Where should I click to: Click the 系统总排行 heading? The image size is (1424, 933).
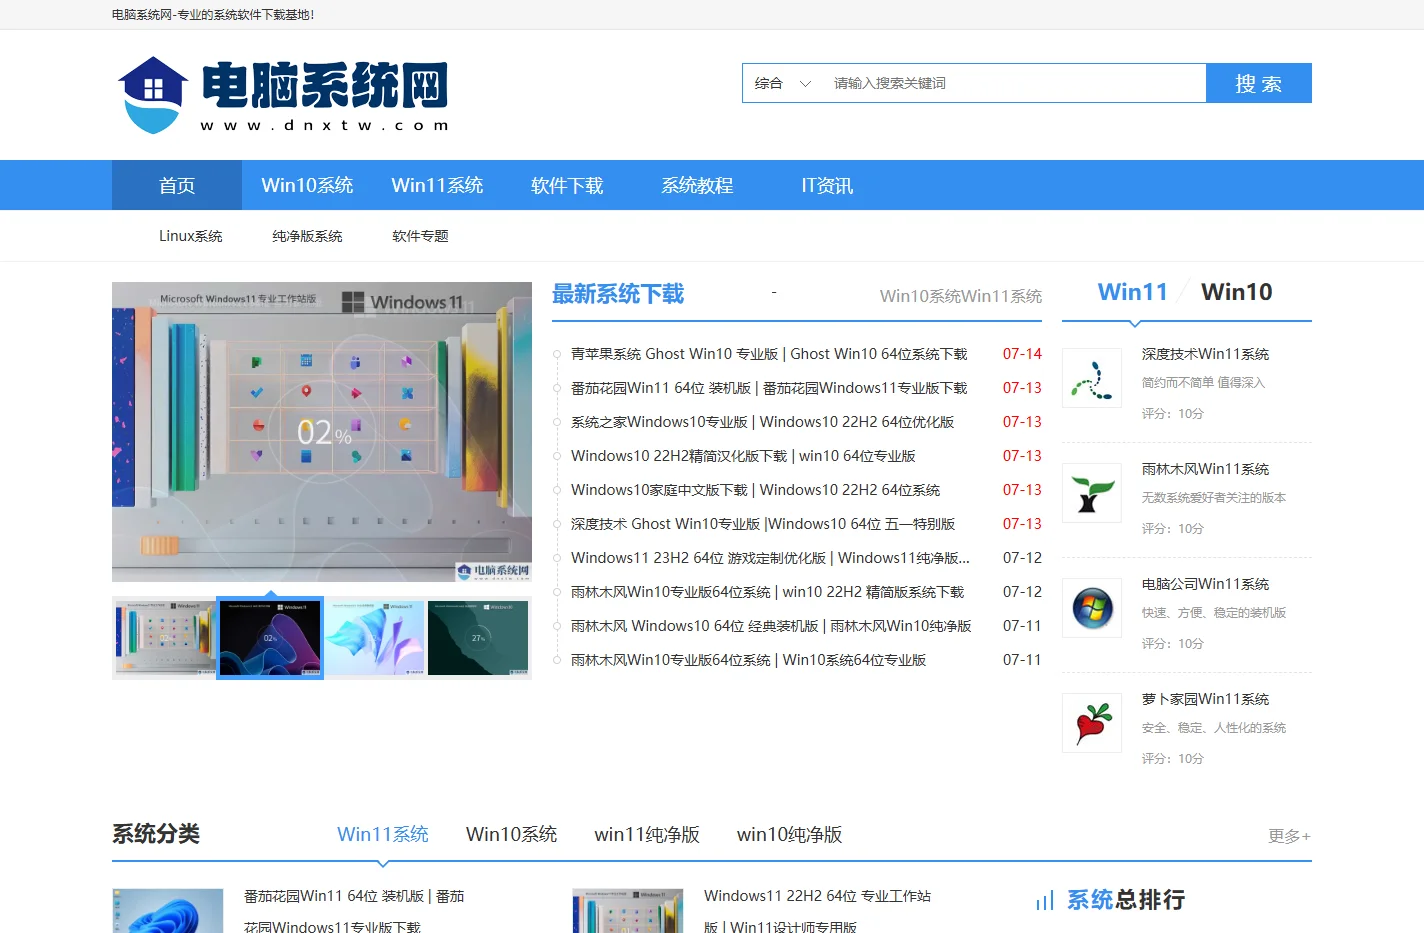1126,900
